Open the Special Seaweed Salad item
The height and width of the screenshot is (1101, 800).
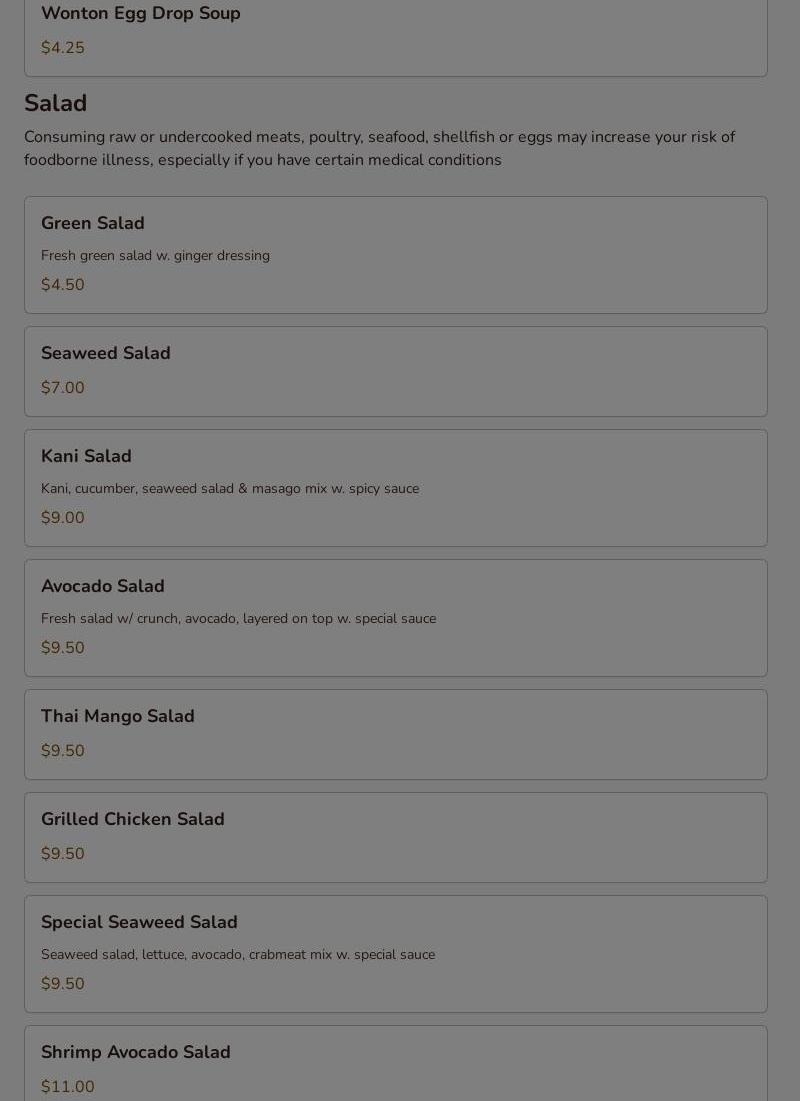pos(139,922)
